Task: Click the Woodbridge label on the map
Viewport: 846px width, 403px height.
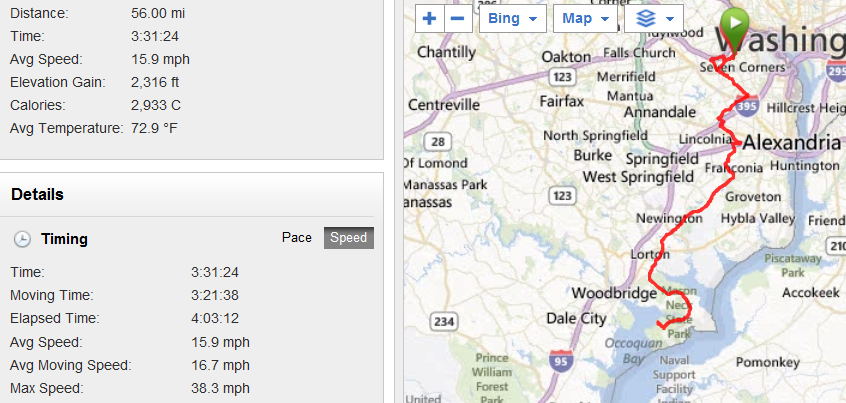Action: [x=613, y=293]
